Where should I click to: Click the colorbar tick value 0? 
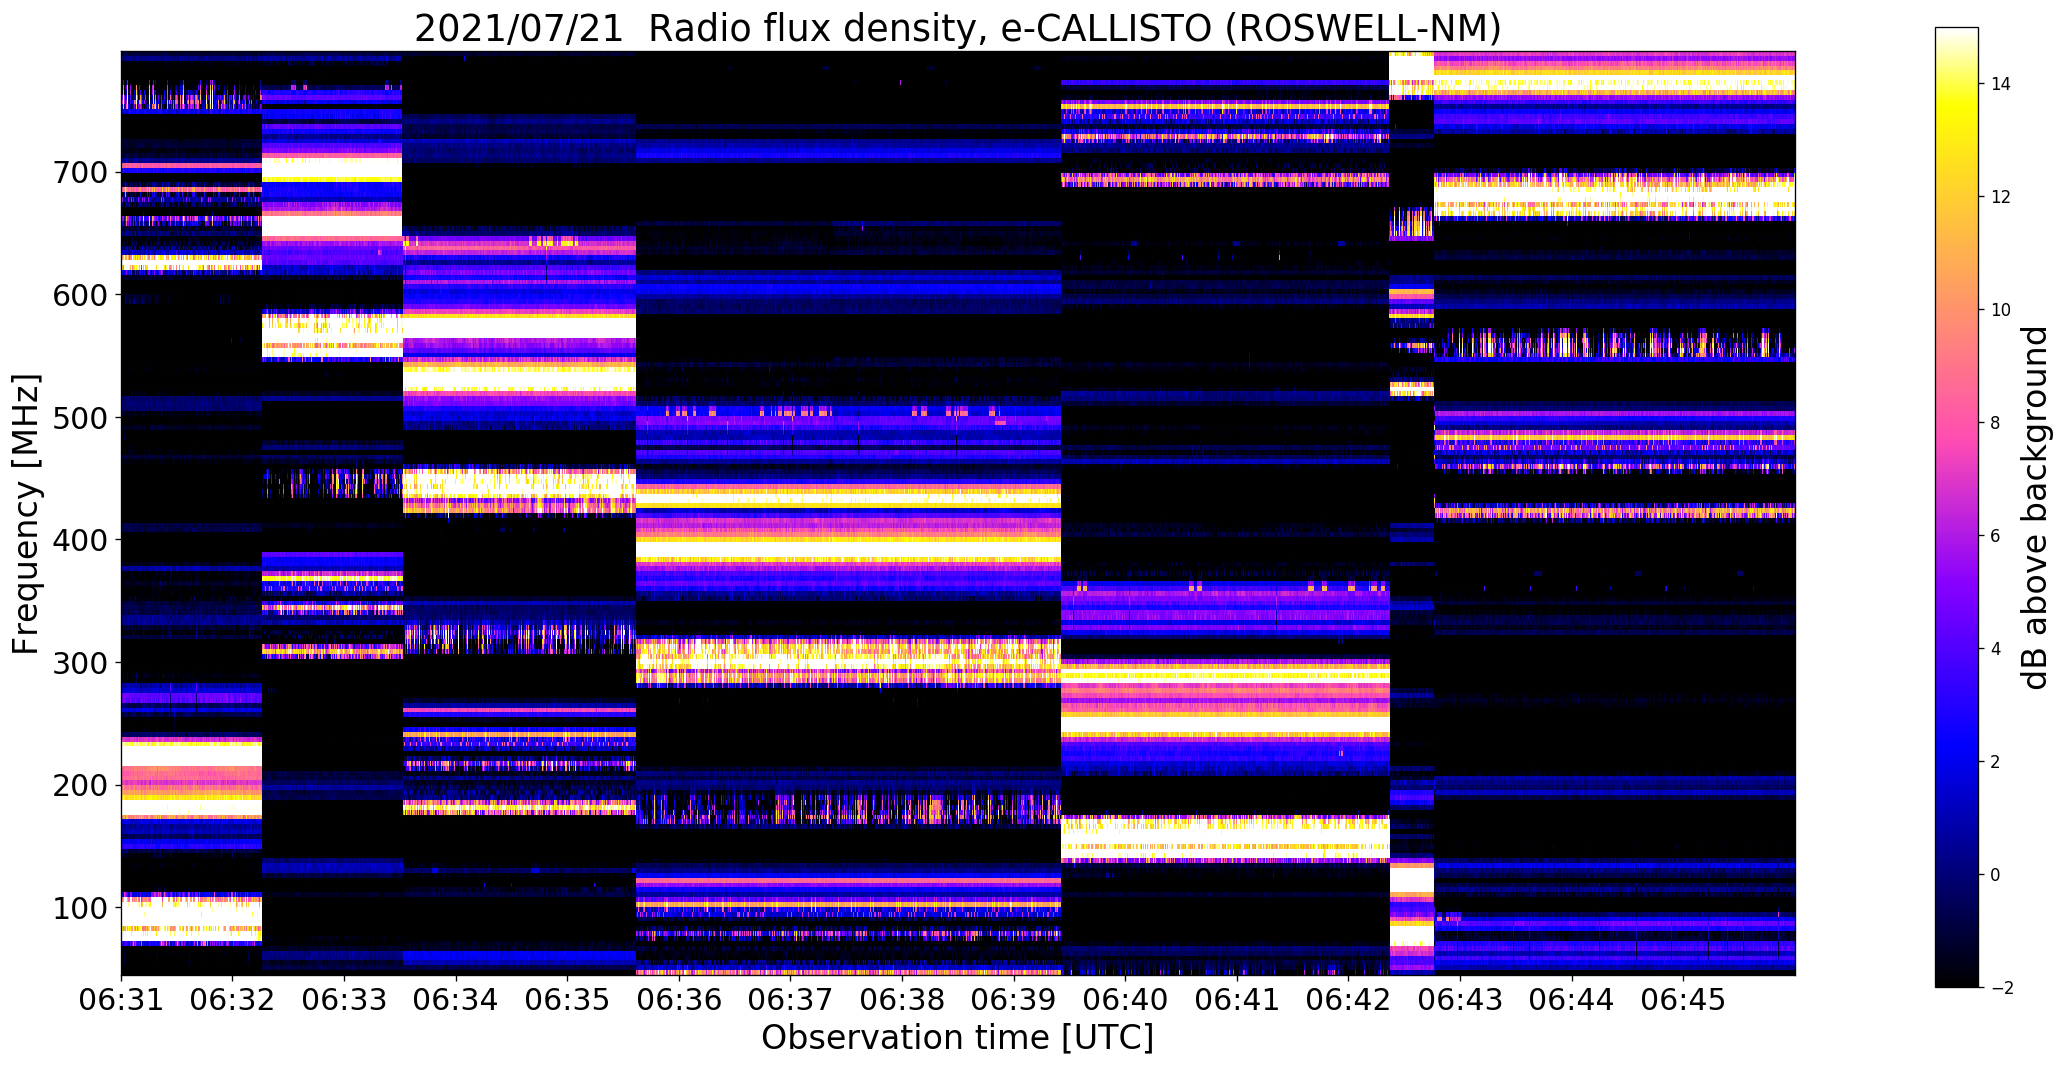point(1995,875)
